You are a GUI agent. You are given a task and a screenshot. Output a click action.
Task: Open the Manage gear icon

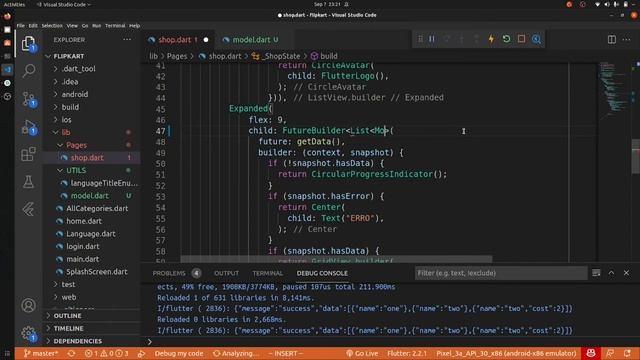pos(28,333)
